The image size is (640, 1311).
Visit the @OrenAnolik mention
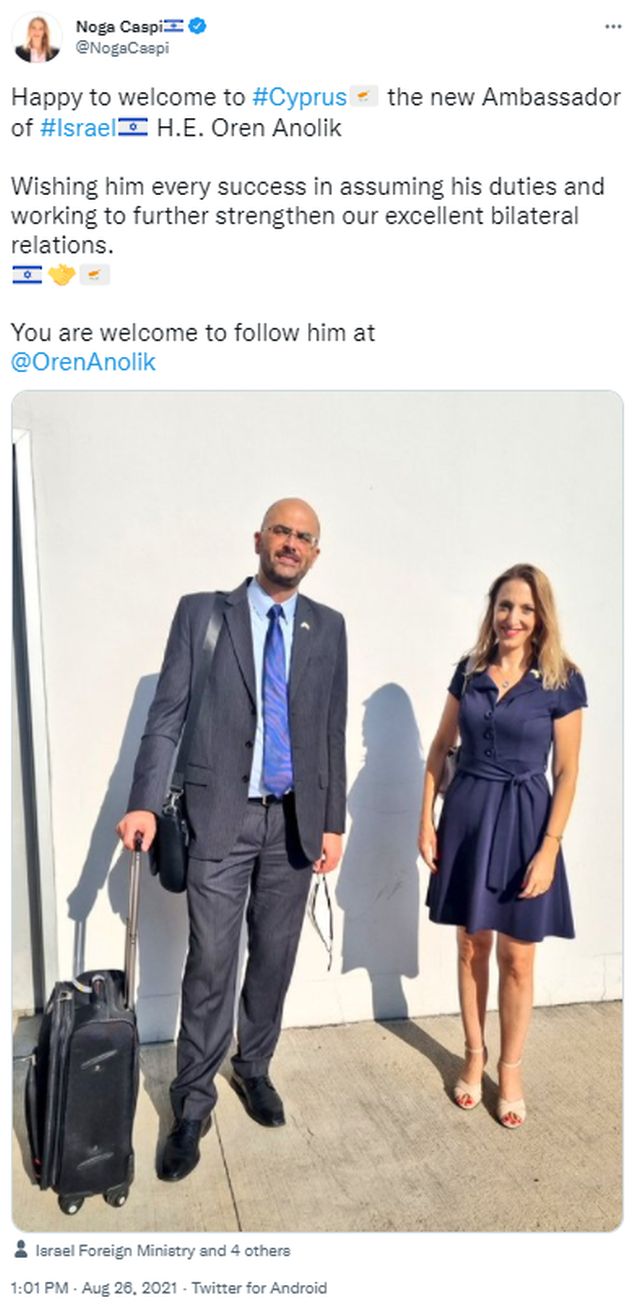coord(83,363)
